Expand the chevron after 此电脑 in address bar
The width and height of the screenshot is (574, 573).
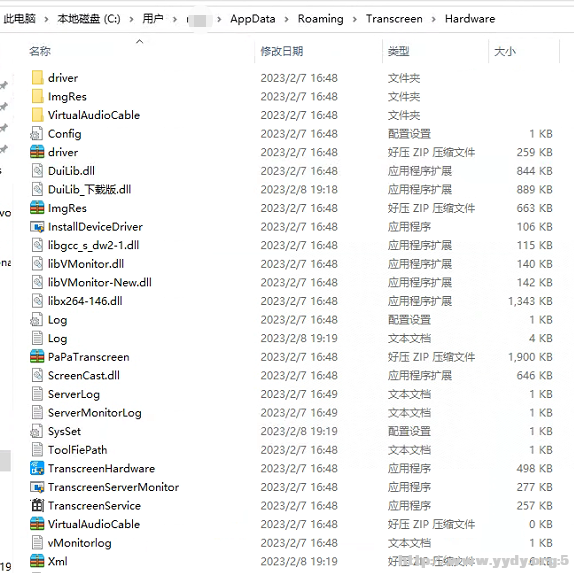(46, 19)
